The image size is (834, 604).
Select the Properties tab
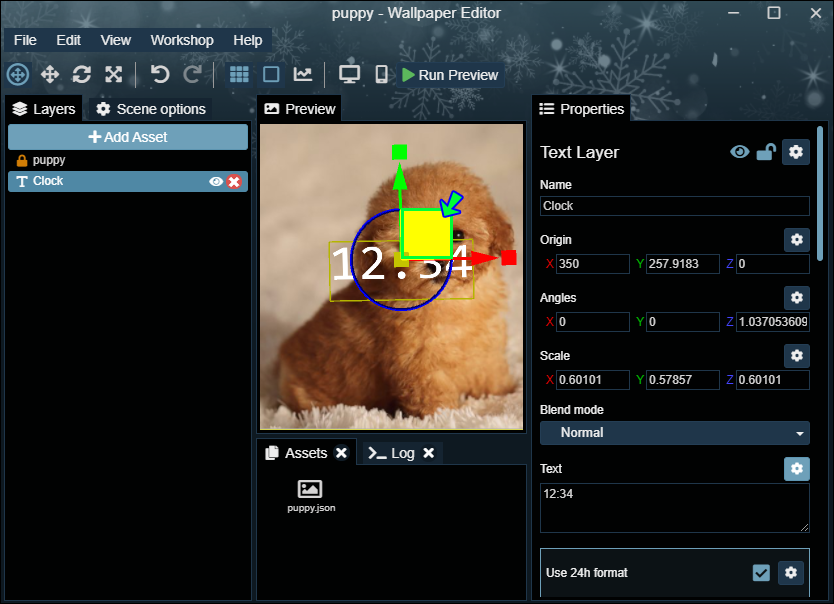point(581,109)
